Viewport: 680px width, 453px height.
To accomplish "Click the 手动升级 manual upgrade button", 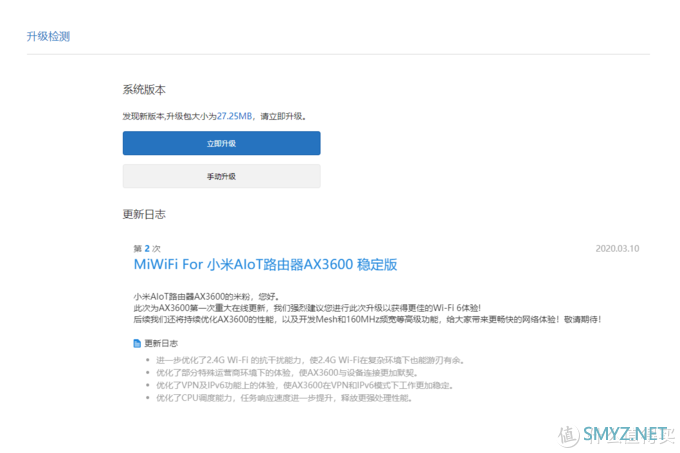I will [221, 176].
